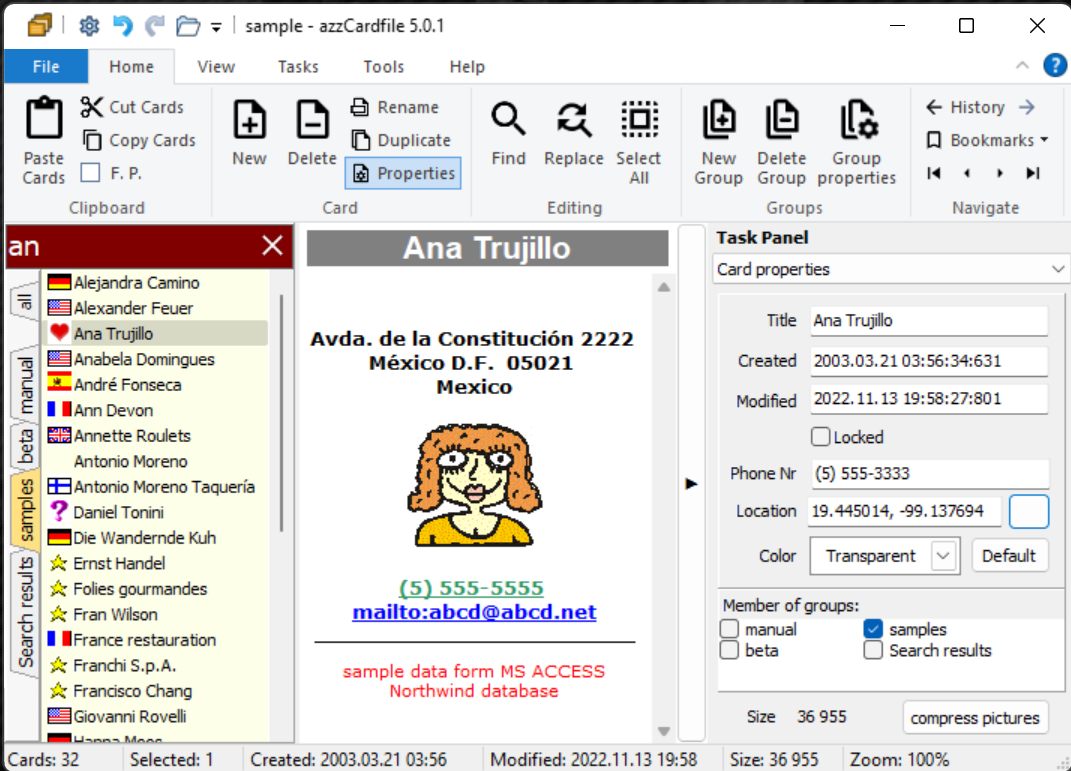This screenshot has width=1071, height=771.
Task: Click the button next to Location field
Action: click(x=1029, y=511)
